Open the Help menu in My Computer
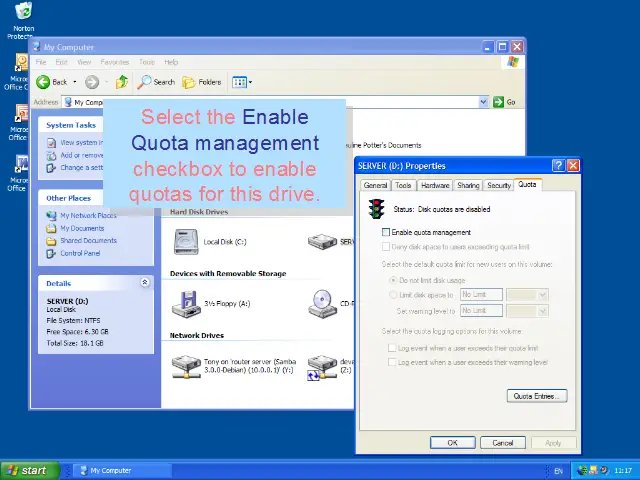 click(x=171, y=62)
